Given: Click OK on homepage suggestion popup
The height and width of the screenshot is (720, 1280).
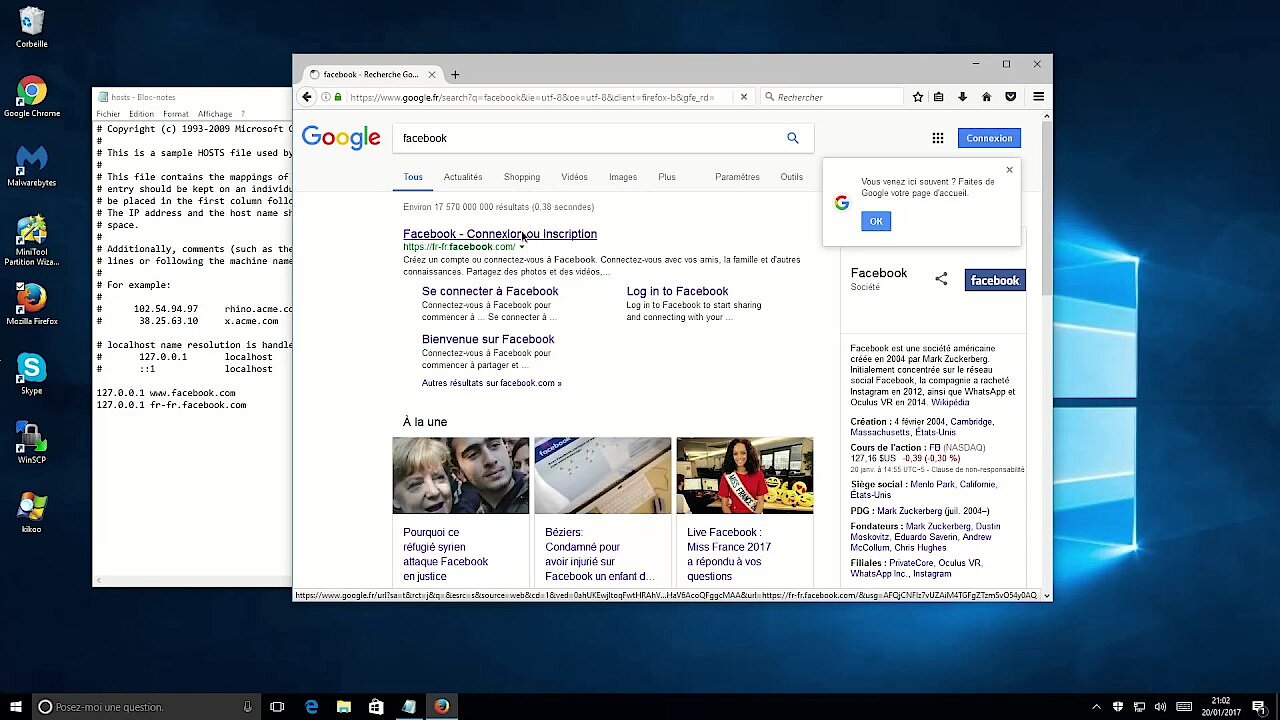Looking at the screenshot, I should click(x=876, y=221).
